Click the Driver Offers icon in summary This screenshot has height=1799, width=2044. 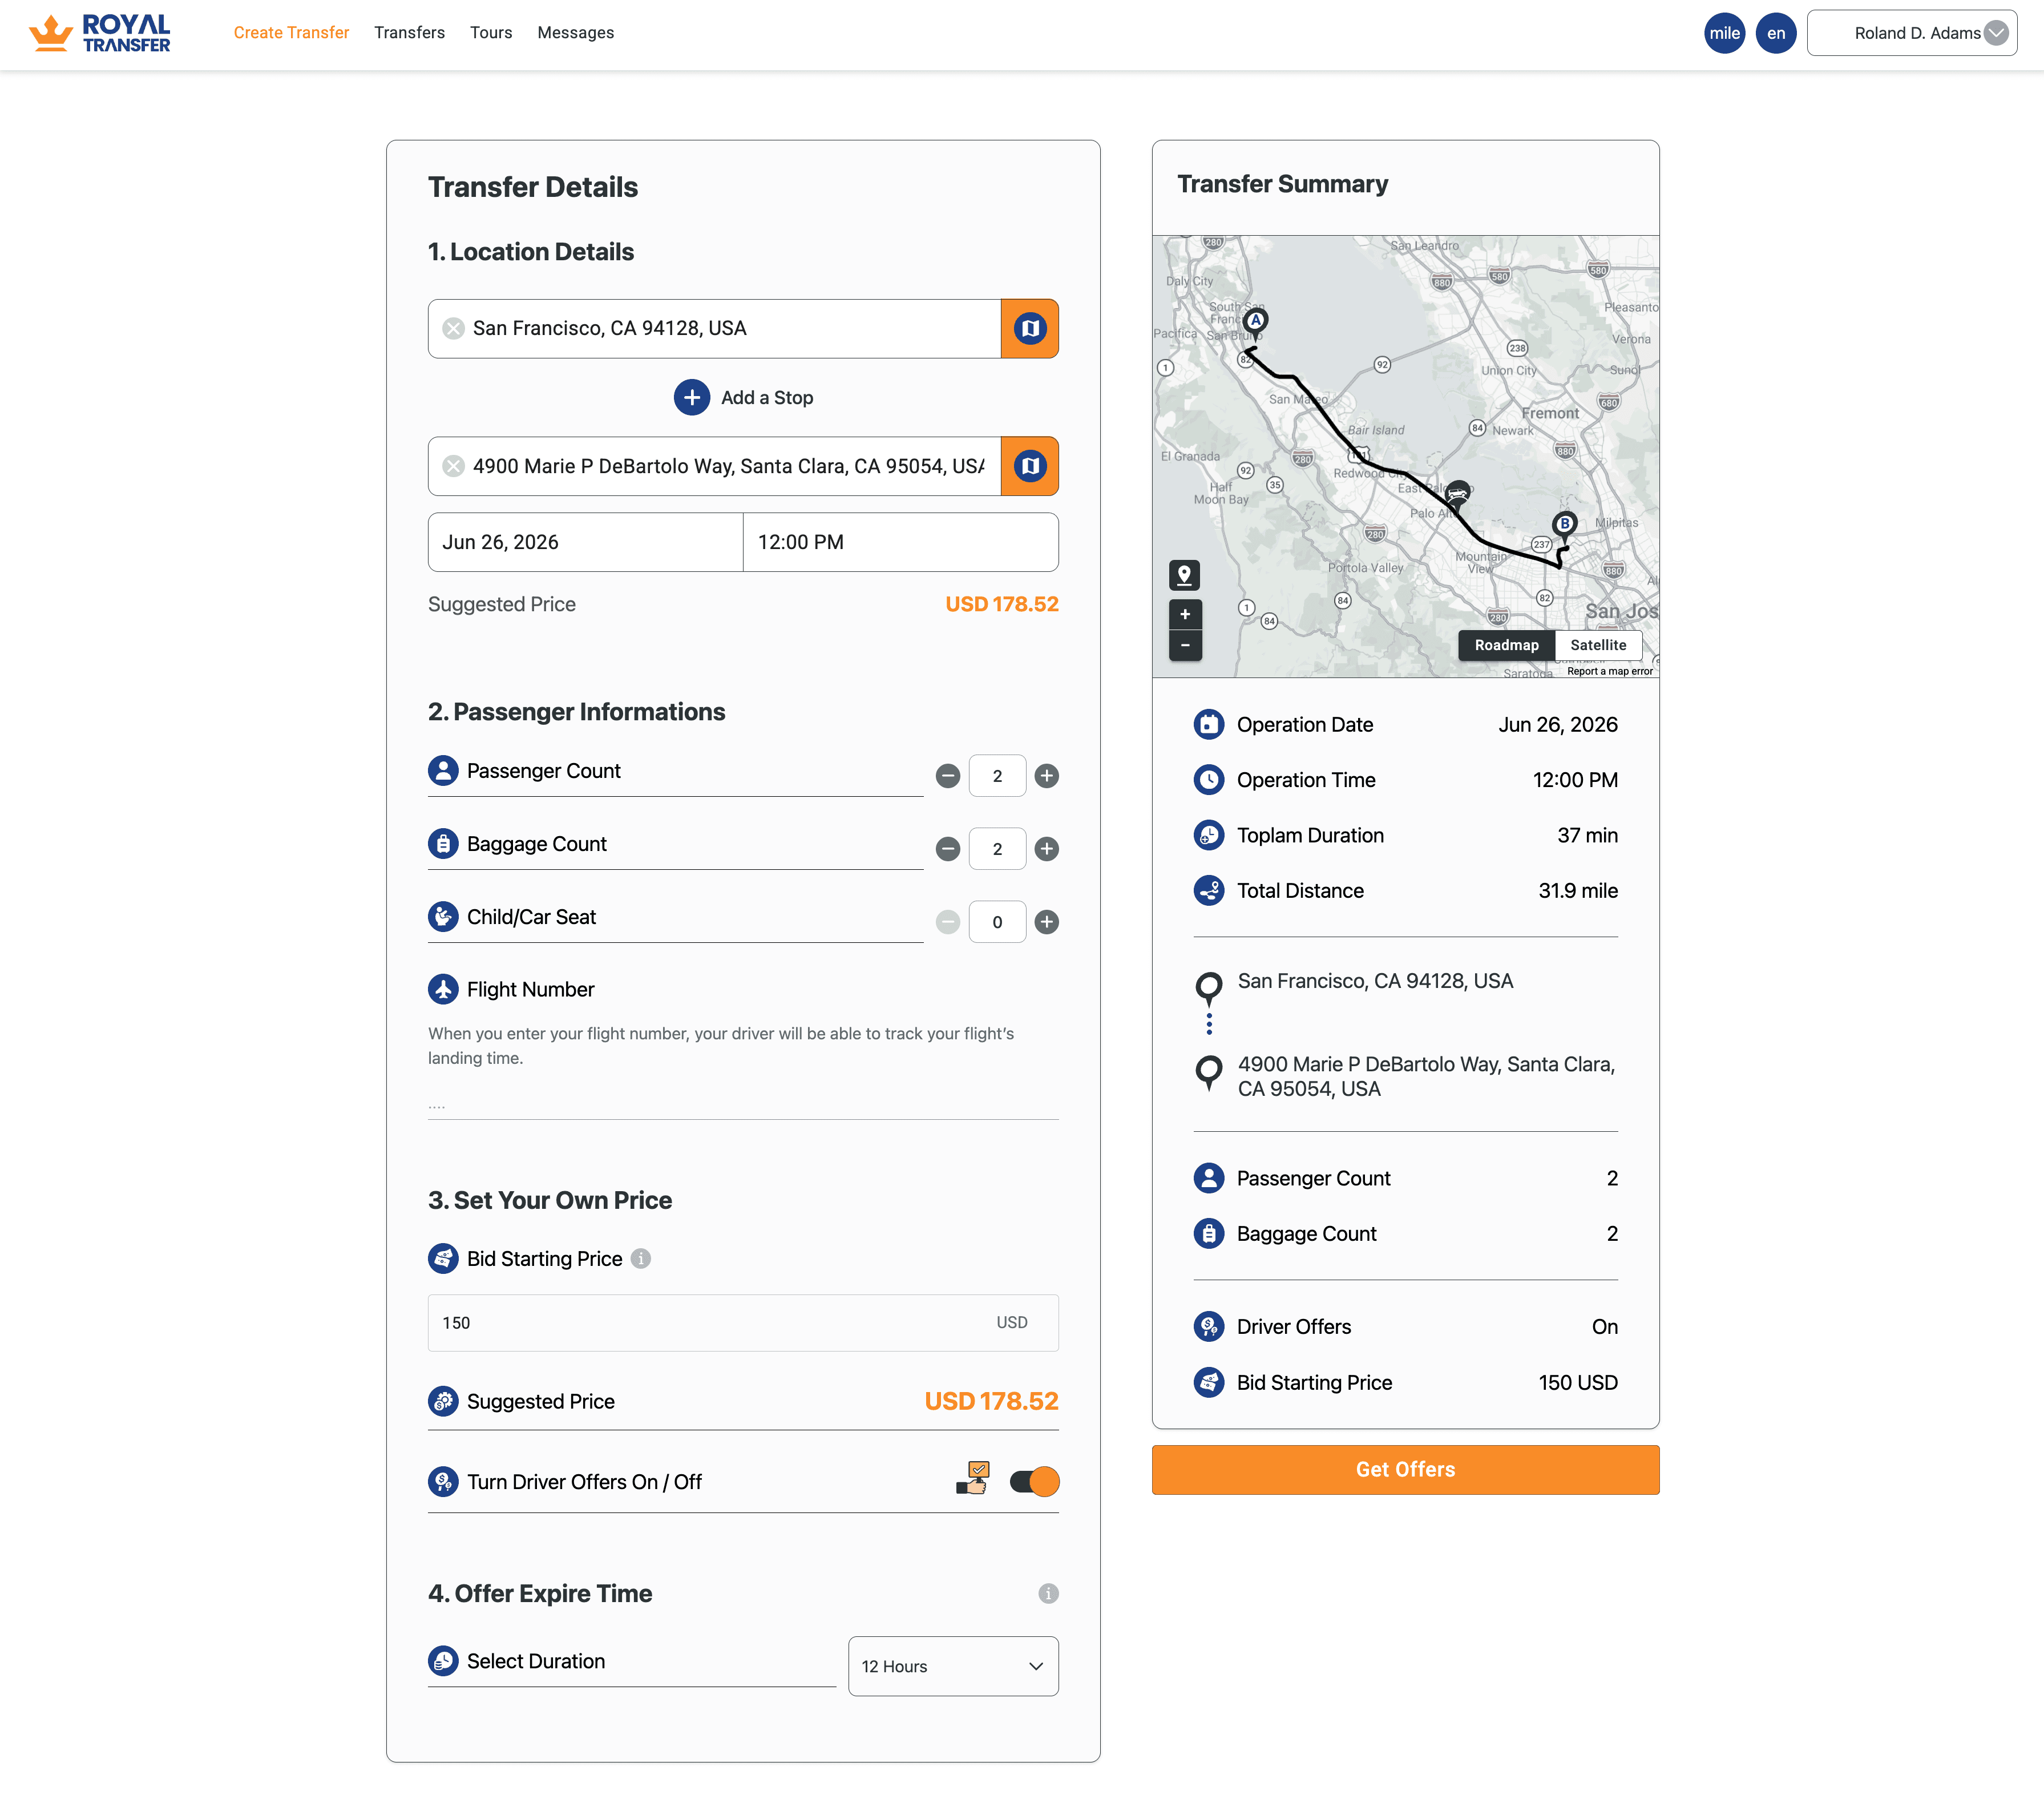click(1209, 1327)
